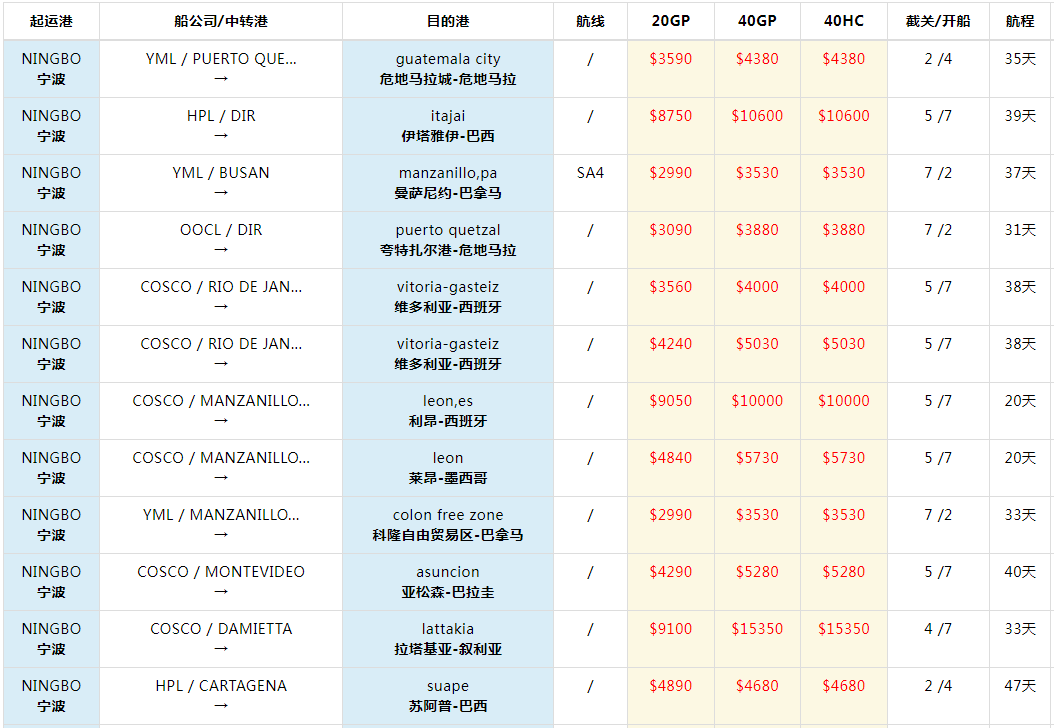Click the 航程 column header
The width and height of the screenshot is (1054, 728).
1020,21
